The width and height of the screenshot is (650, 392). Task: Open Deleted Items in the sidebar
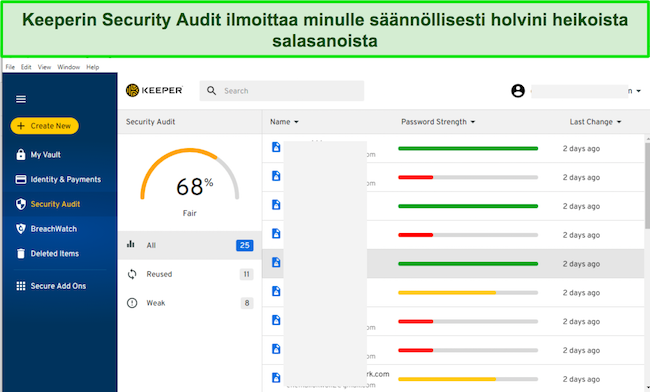pos(55,254)
